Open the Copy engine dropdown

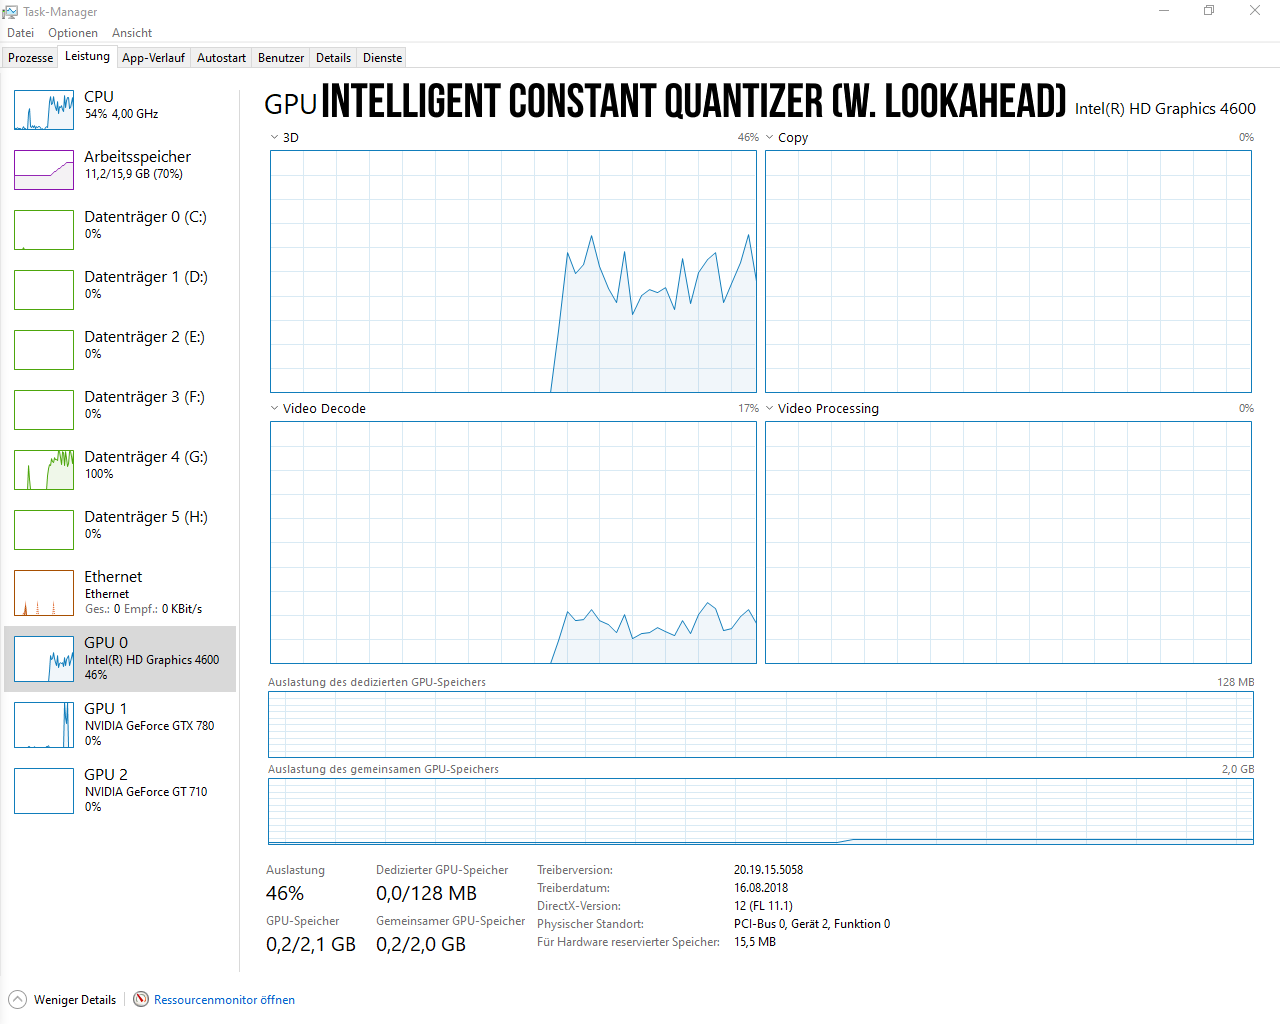(x=770, y=138)
